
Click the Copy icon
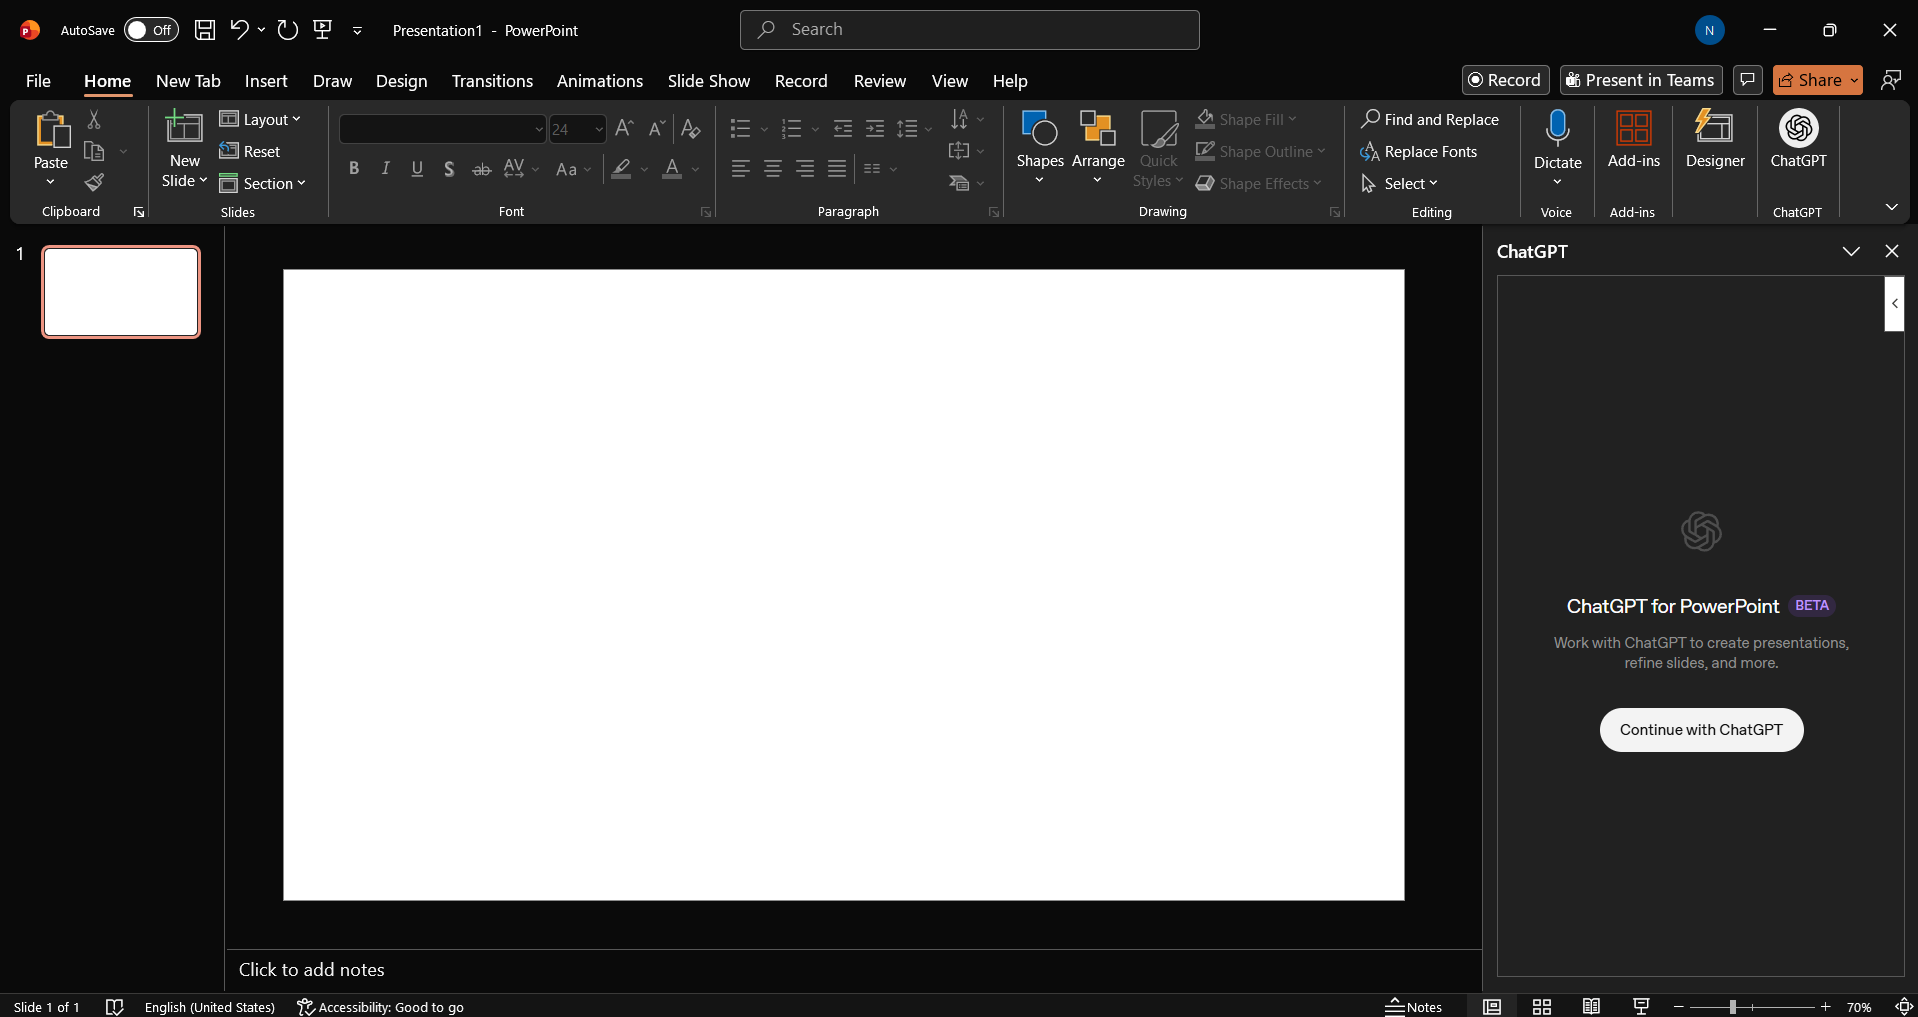[x=94, y=151]
